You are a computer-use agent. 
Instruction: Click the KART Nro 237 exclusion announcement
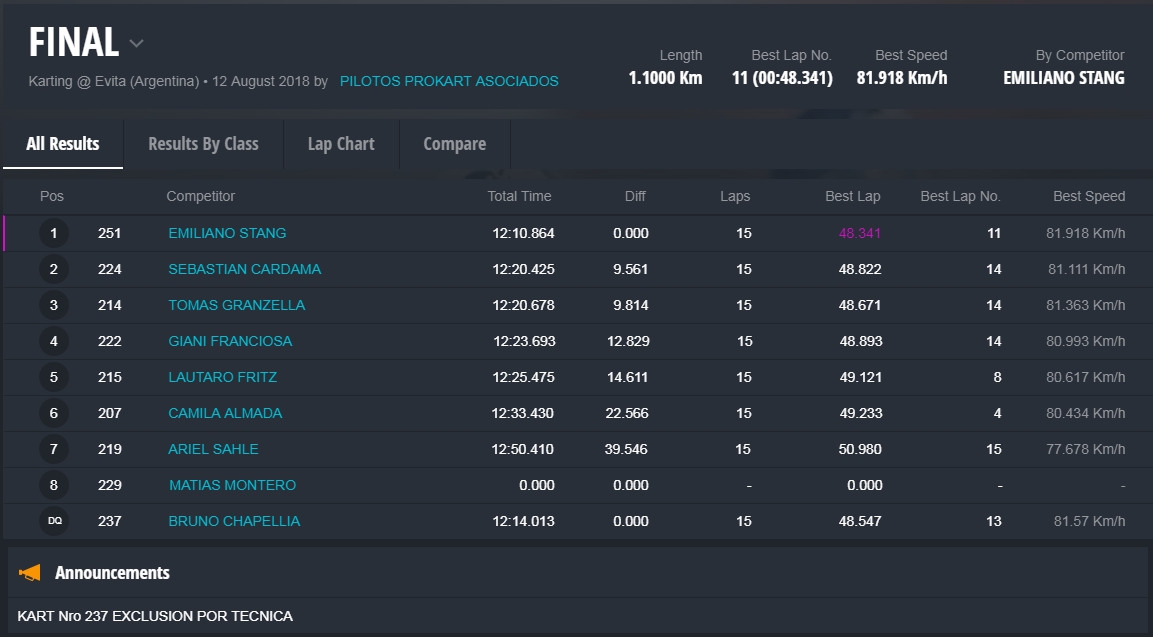(x=155, y=616)
